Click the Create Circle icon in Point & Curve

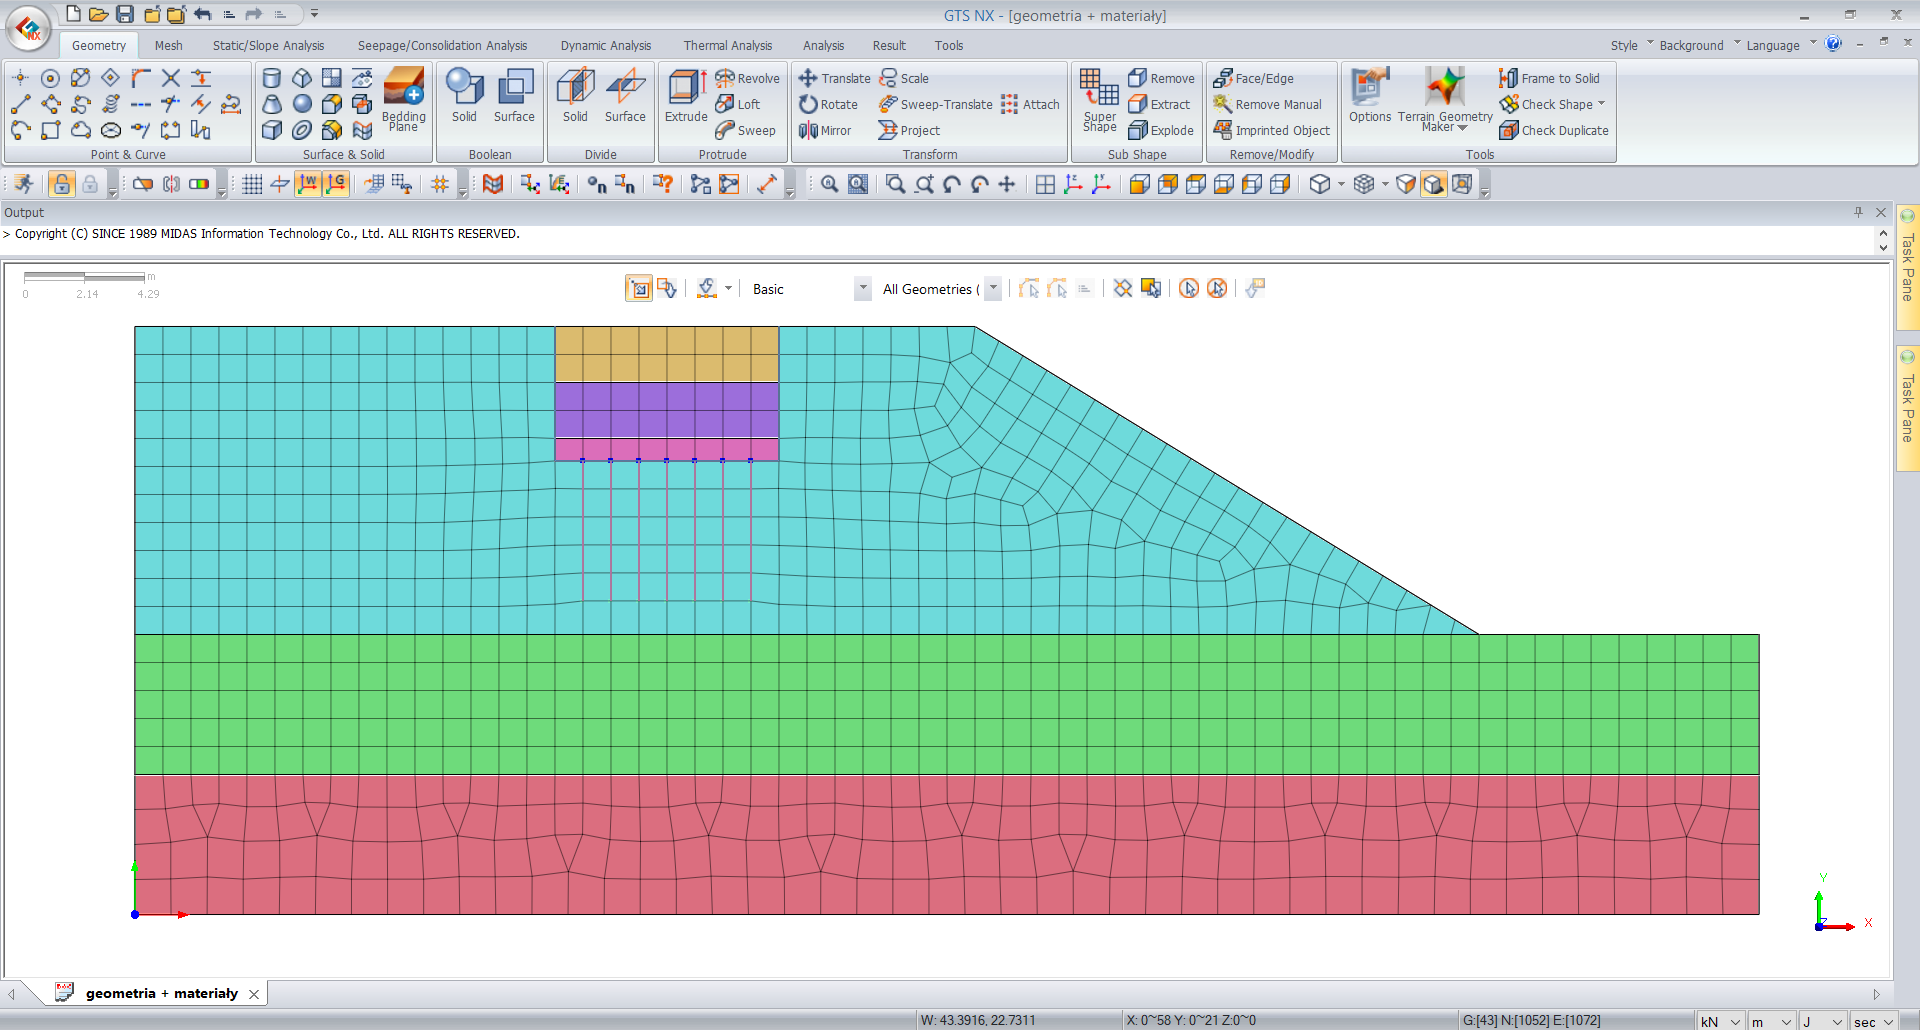coord(50,78)
